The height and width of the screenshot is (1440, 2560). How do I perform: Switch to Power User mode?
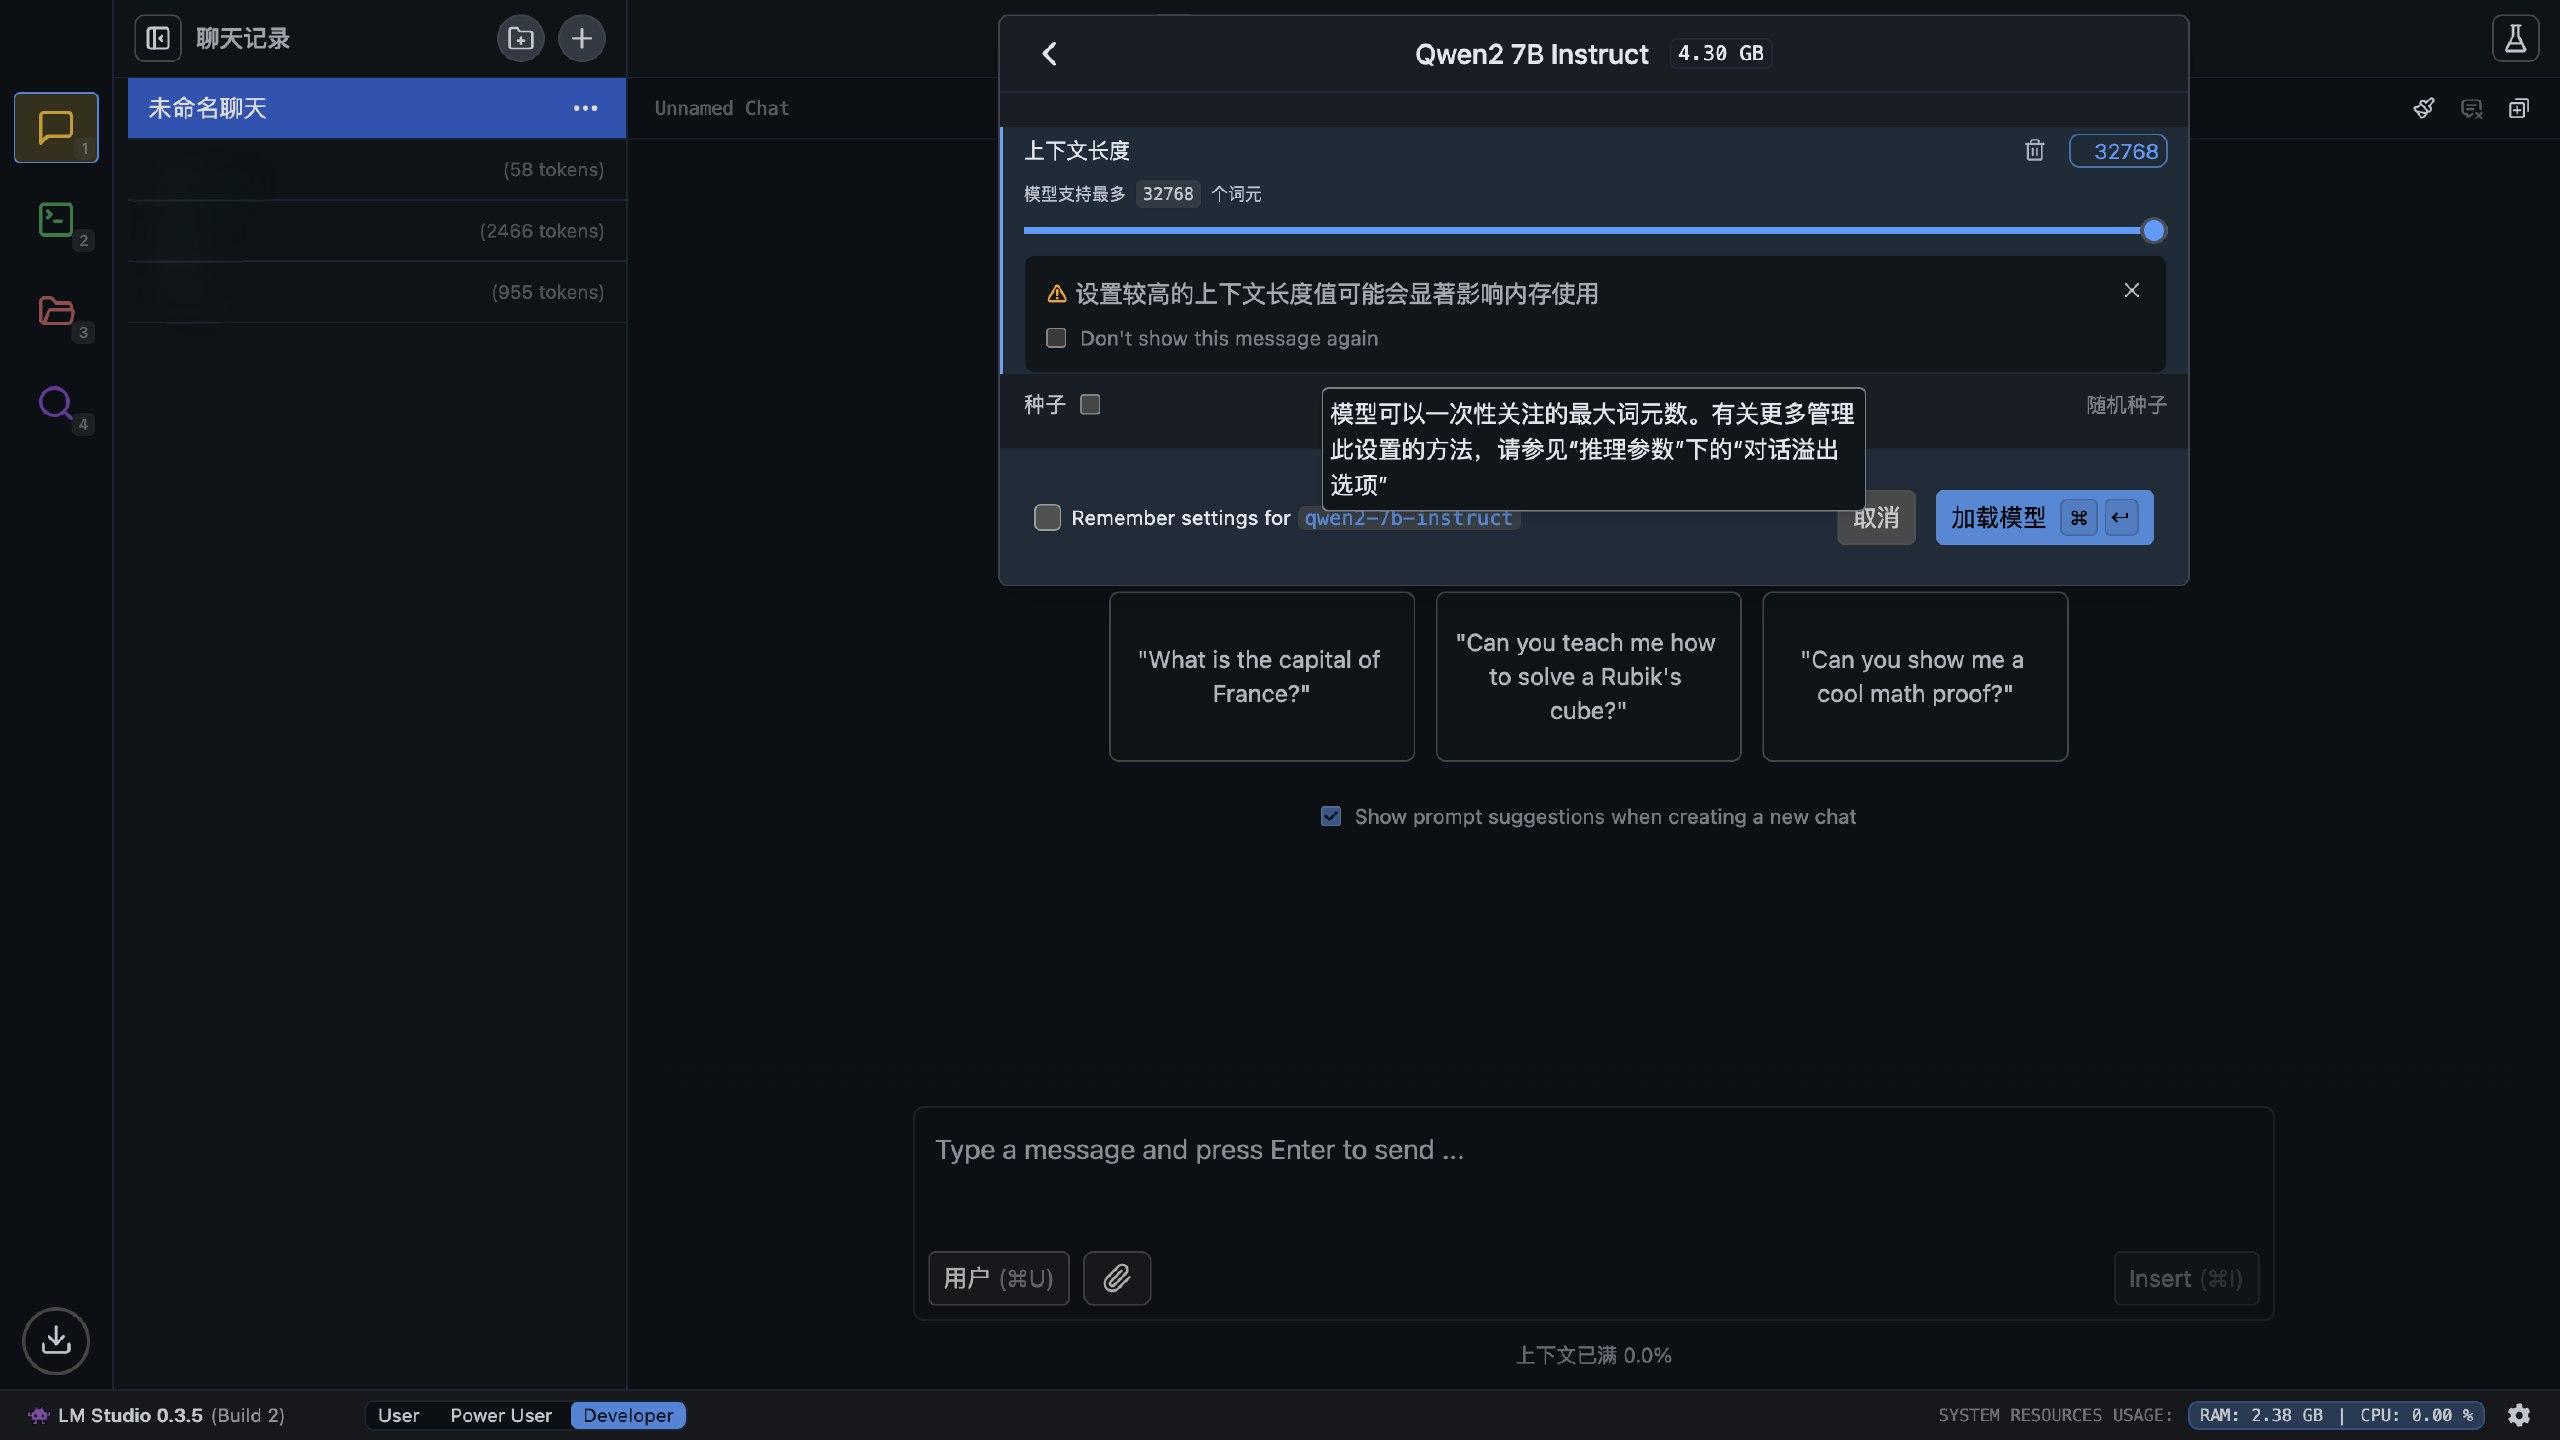point(500,1415)
